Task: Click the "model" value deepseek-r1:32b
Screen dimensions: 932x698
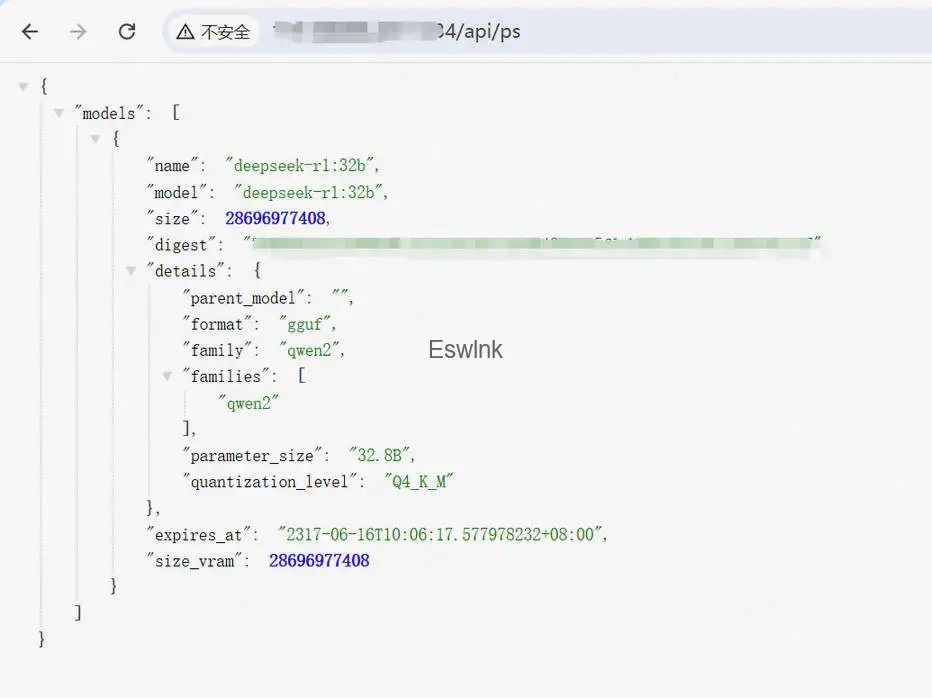Action: coord(311,192)
